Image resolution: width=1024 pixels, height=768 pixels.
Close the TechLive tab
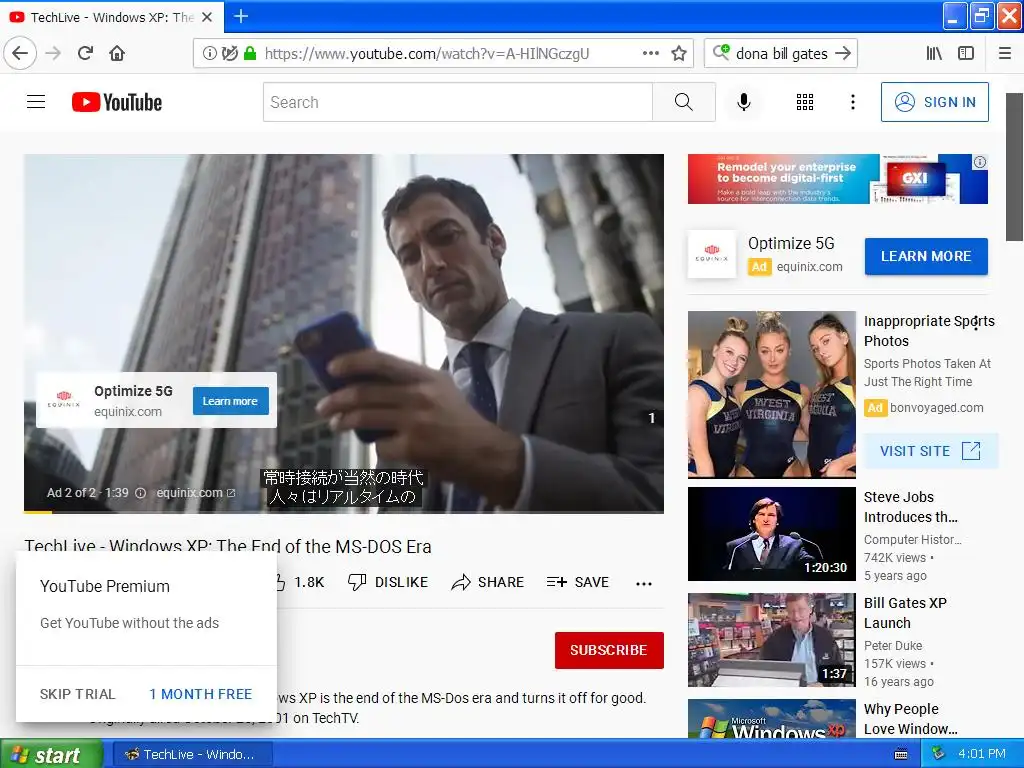coord(207,17)
